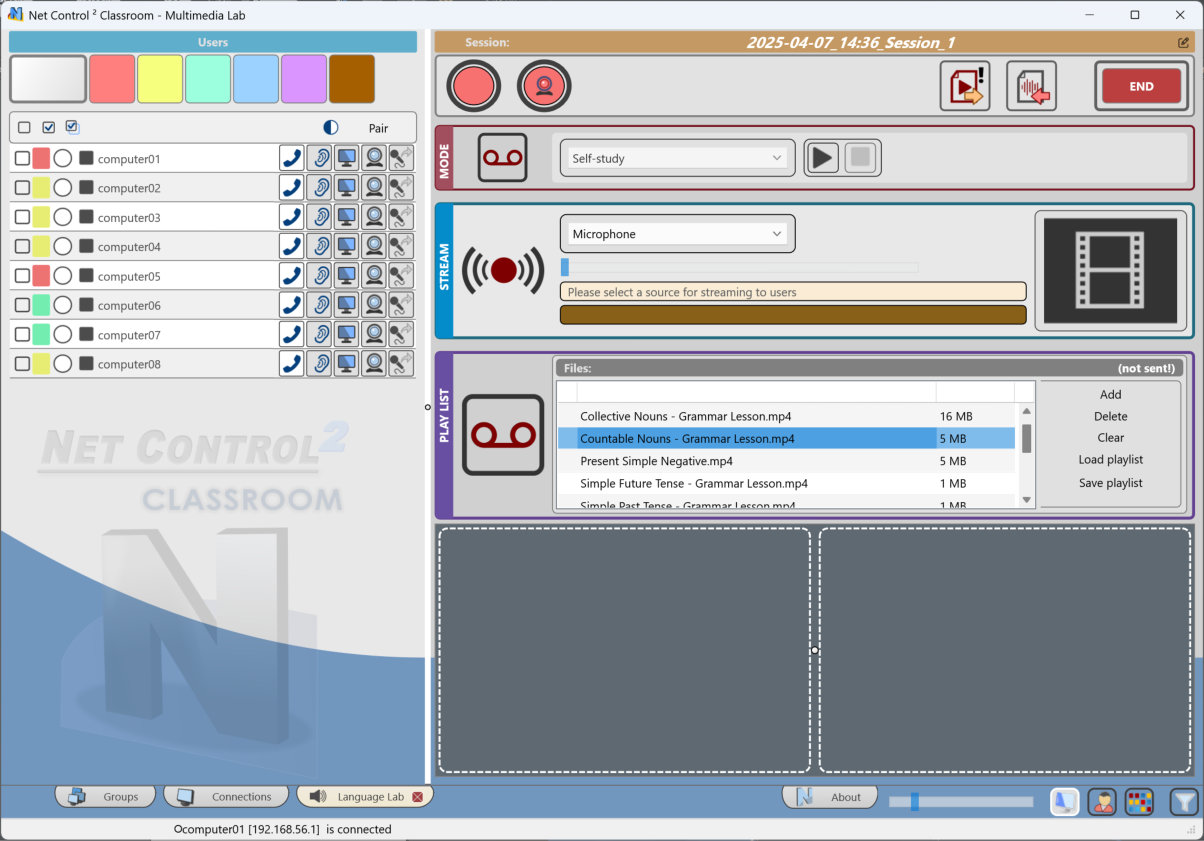1204x841 pixels.
Task: Expand the Microphone stream source dropdown
Action: click(x=676, y=234)
